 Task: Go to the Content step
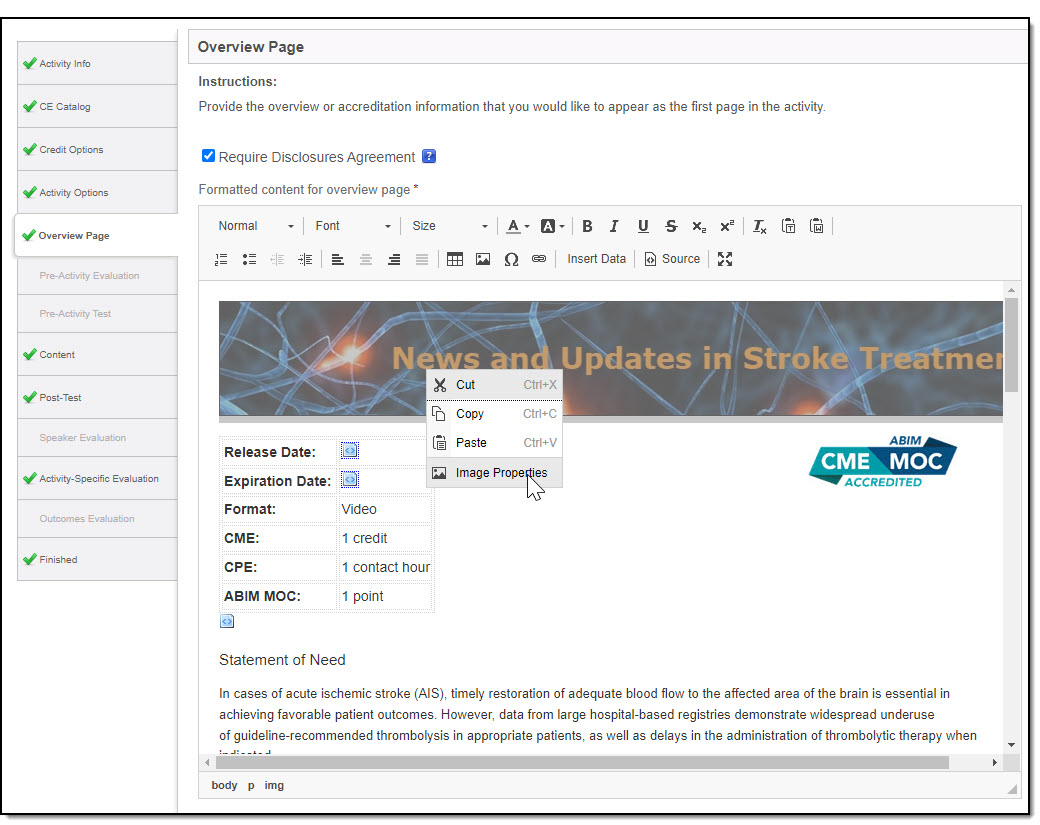[98, 354]
